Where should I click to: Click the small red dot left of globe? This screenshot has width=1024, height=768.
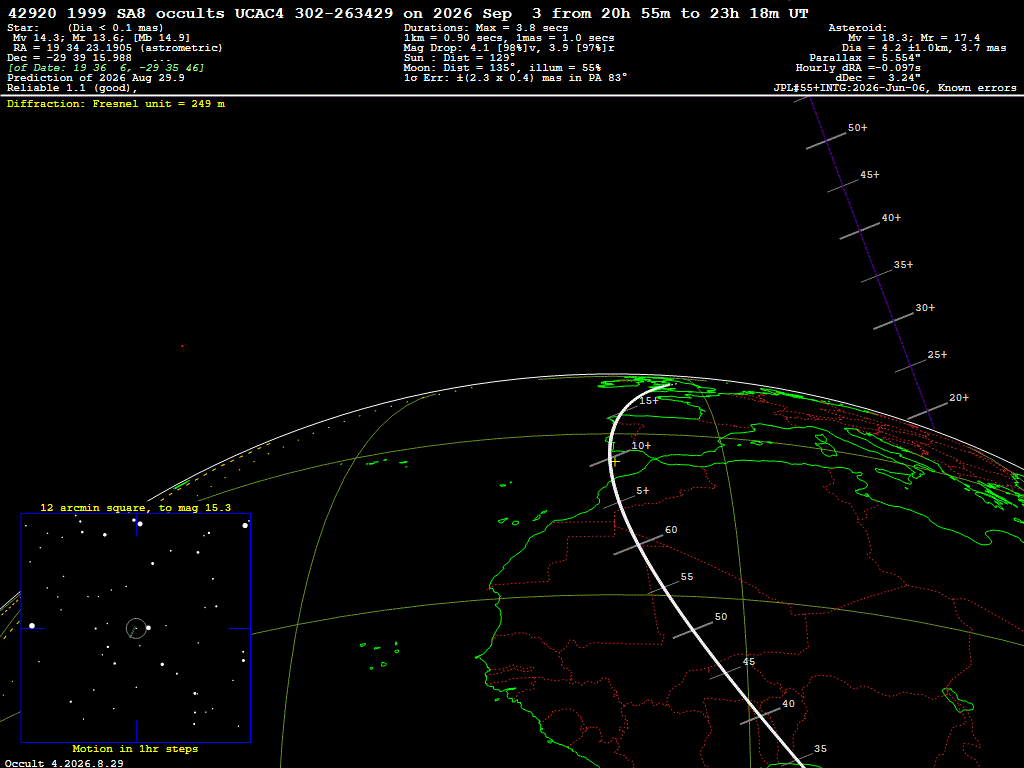point(182,346)
